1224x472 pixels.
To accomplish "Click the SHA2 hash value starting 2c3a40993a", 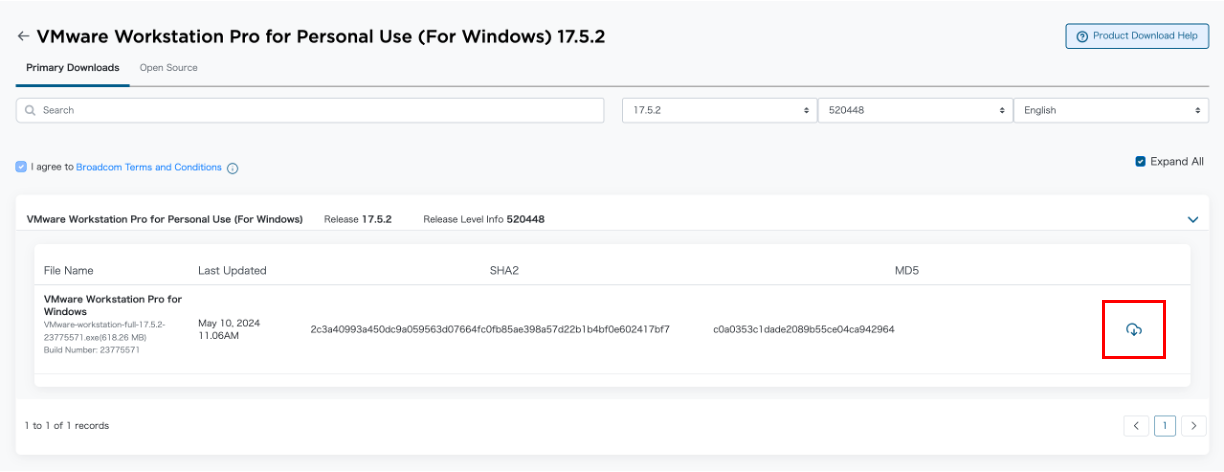I will click(x=490, y=329).
